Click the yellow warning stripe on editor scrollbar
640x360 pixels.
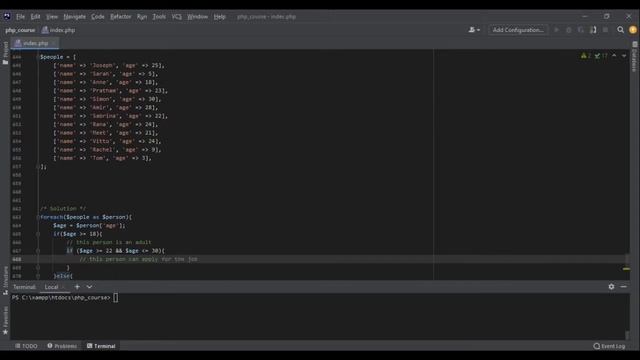tap(627, 269)
